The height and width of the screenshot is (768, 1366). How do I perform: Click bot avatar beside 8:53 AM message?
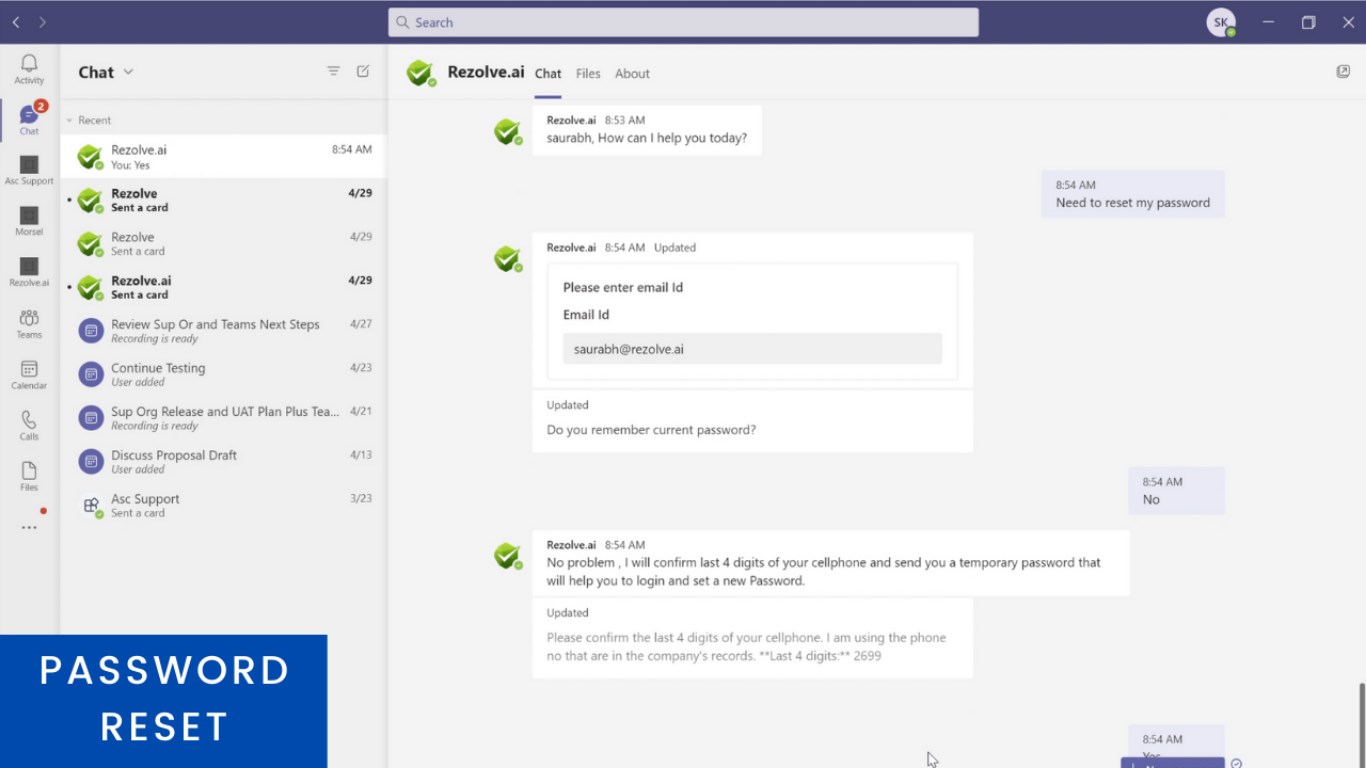(508, 131)
